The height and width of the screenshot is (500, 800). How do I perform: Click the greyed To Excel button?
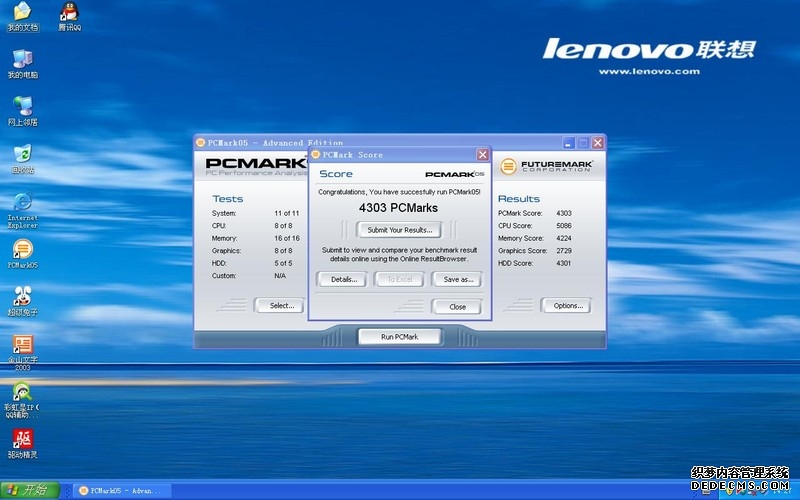tap(399, 280)
